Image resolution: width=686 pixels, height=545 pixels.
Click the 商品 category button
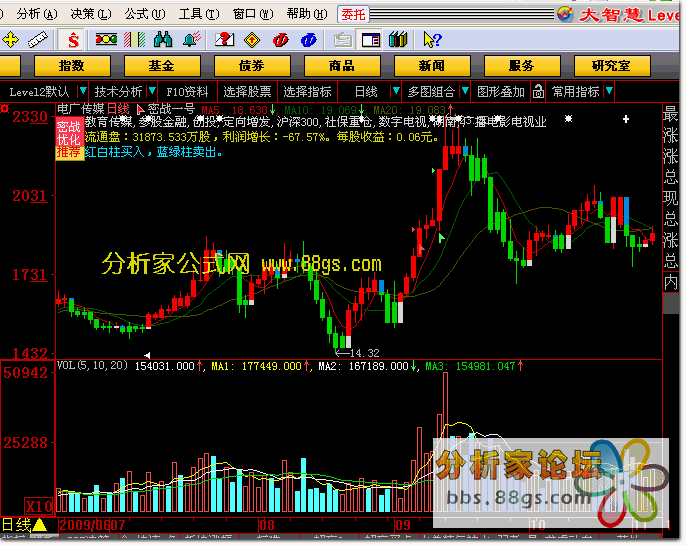point(342,66)
